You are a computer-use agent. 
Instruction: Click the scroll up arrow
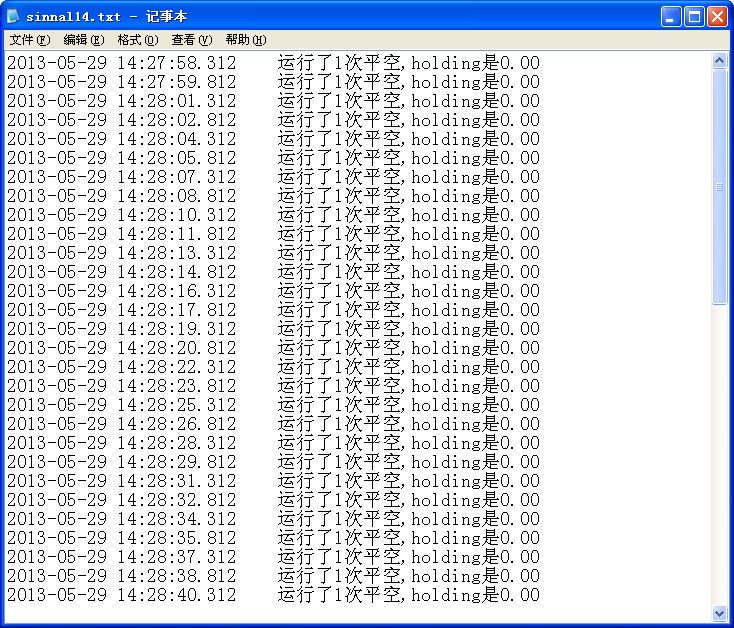tap(719, 60)
